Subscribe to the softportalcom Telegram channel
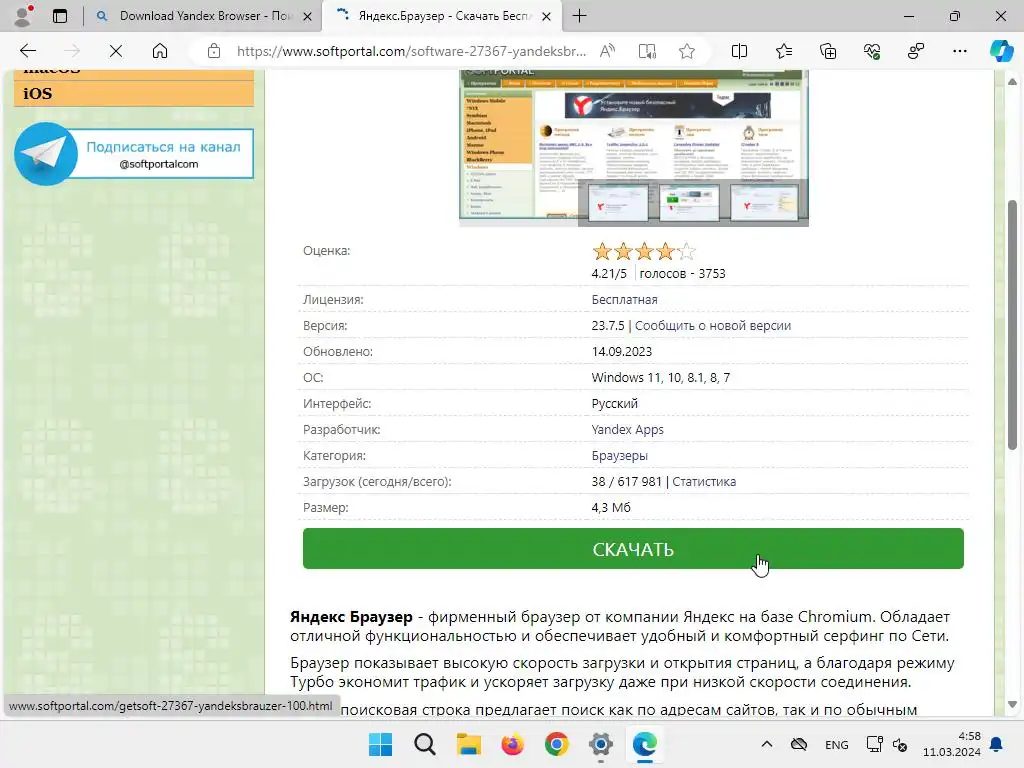This screenshot has width=1024, height=768. coord(134,154)
